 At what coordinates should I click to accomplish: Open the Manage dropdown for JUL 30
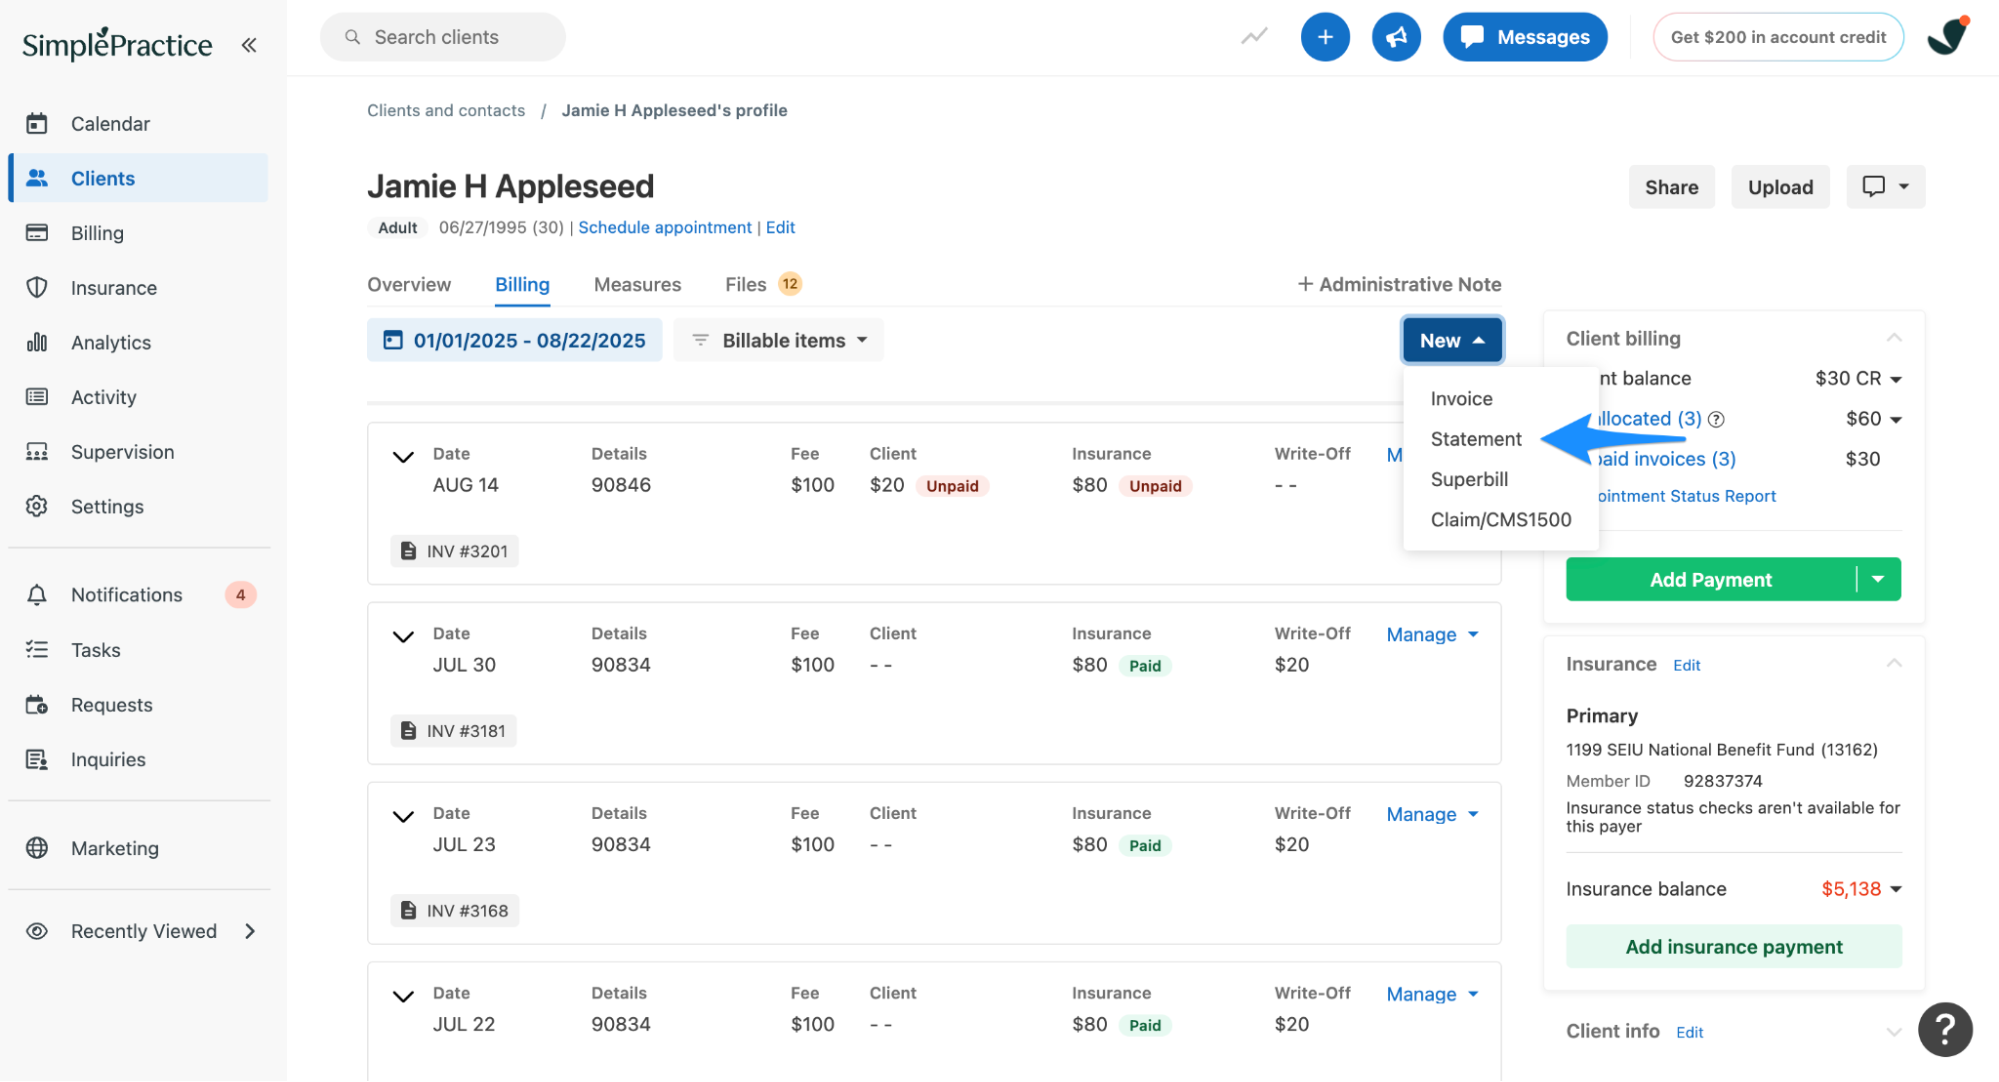[x=1430, y=634]
